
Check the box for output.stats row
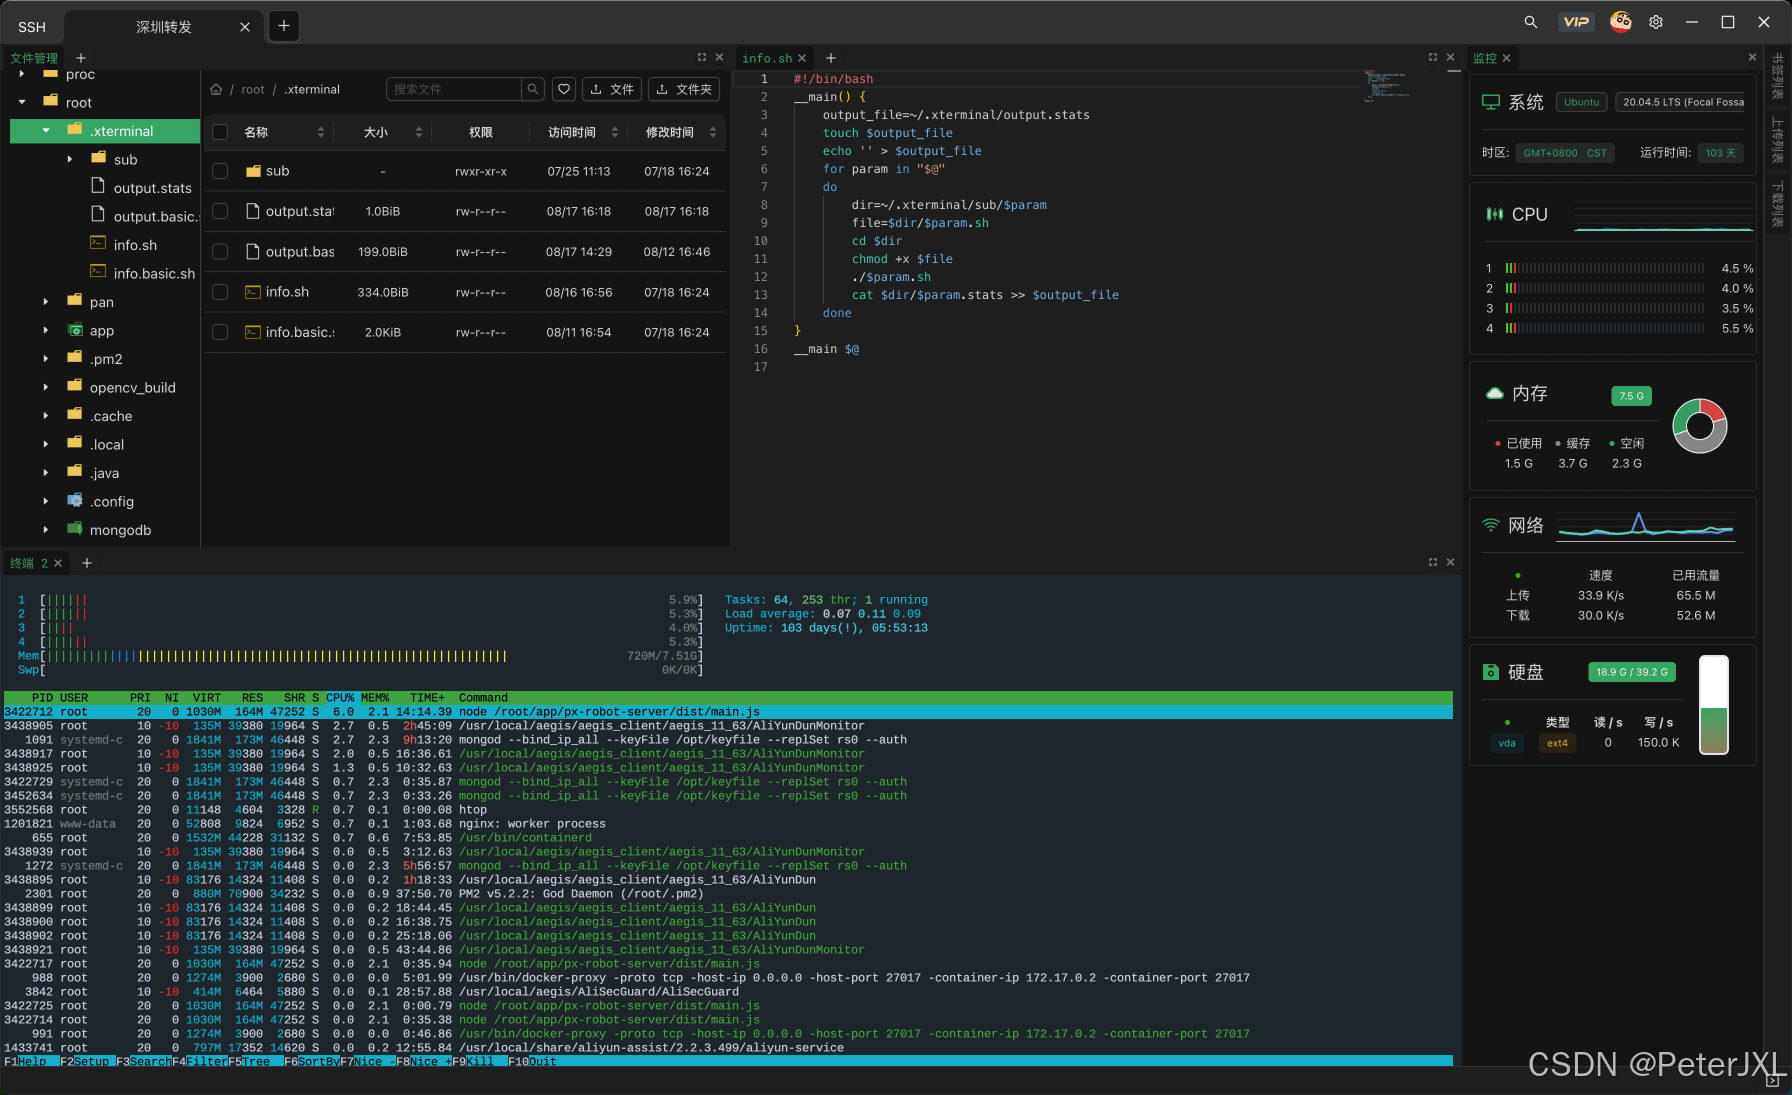click(x=221, y=211)
